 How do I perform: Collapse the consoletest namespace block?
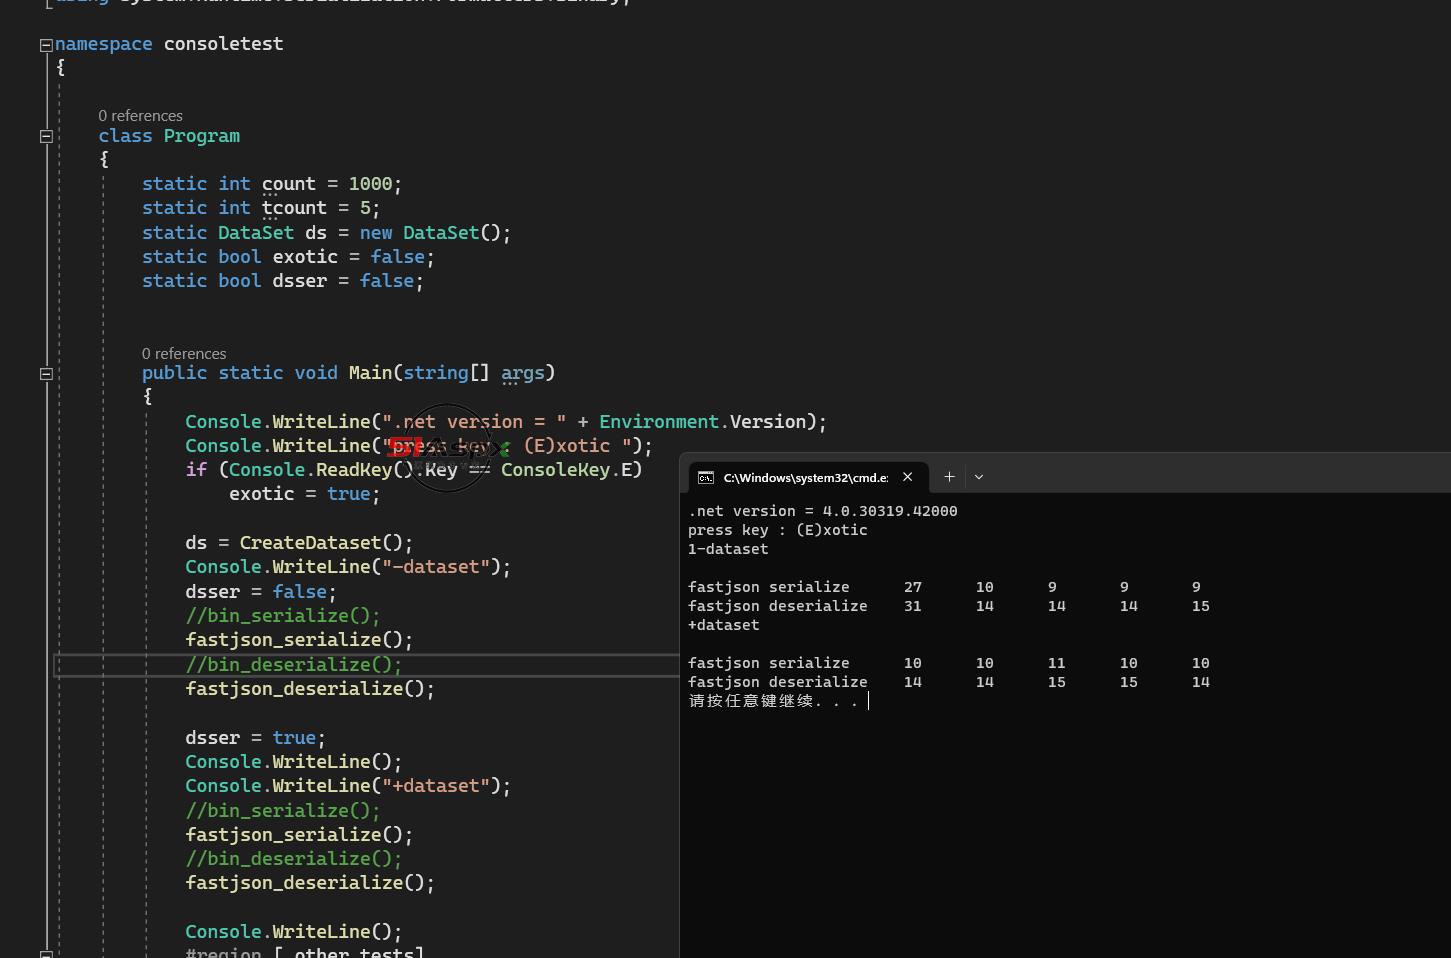click(x=46, y=45)
